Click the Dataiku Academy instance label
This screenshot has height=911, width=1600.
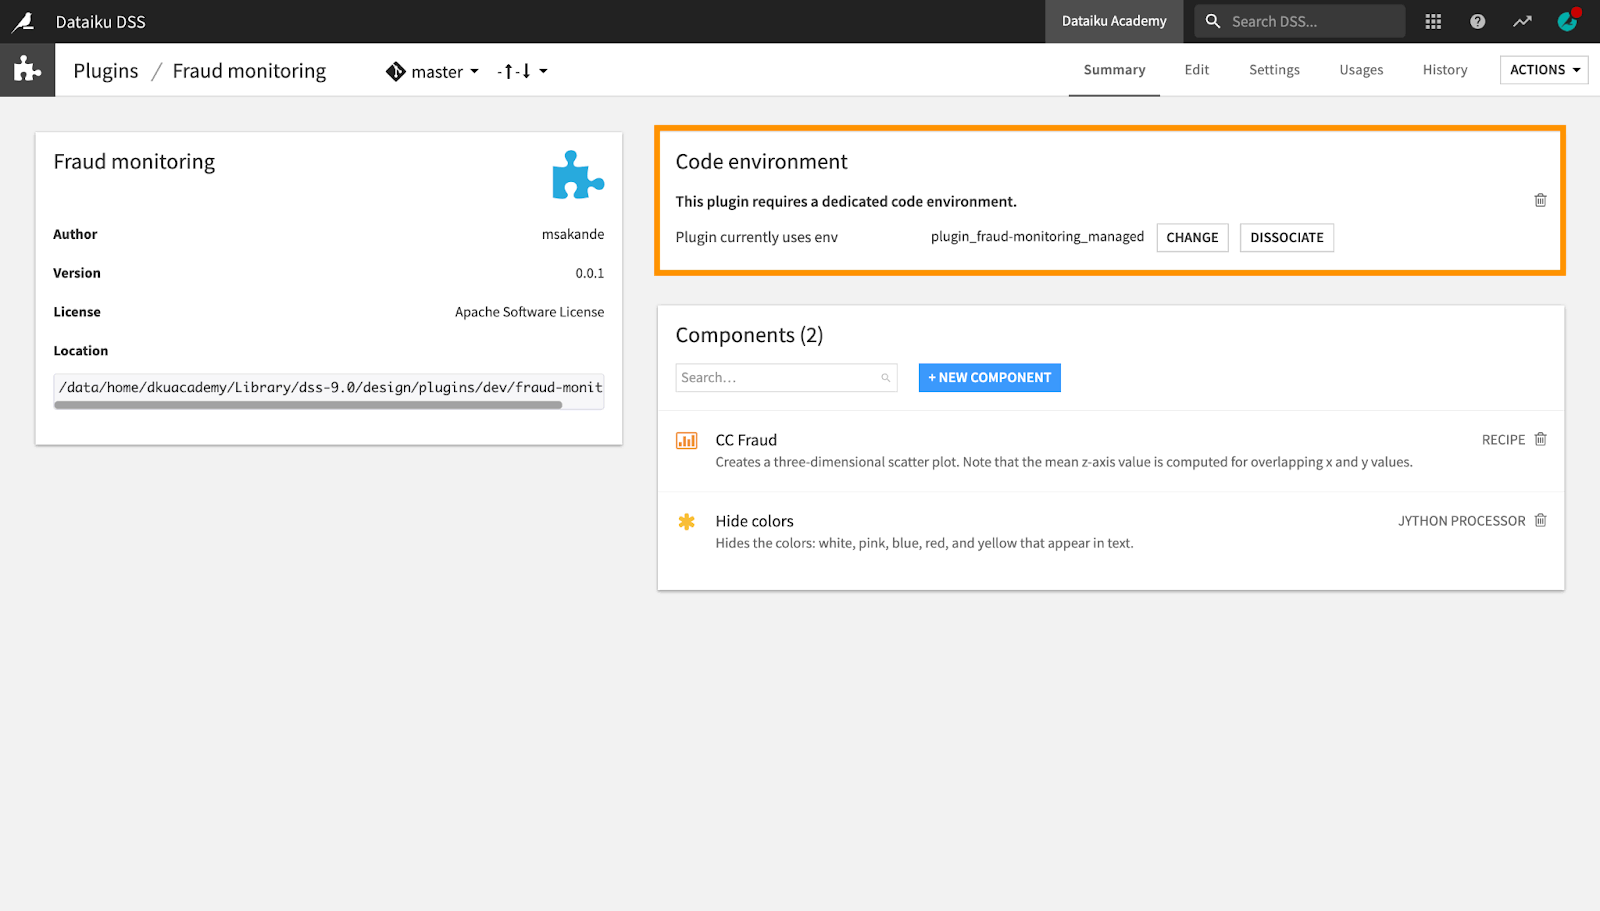(x=1114, y=21)
